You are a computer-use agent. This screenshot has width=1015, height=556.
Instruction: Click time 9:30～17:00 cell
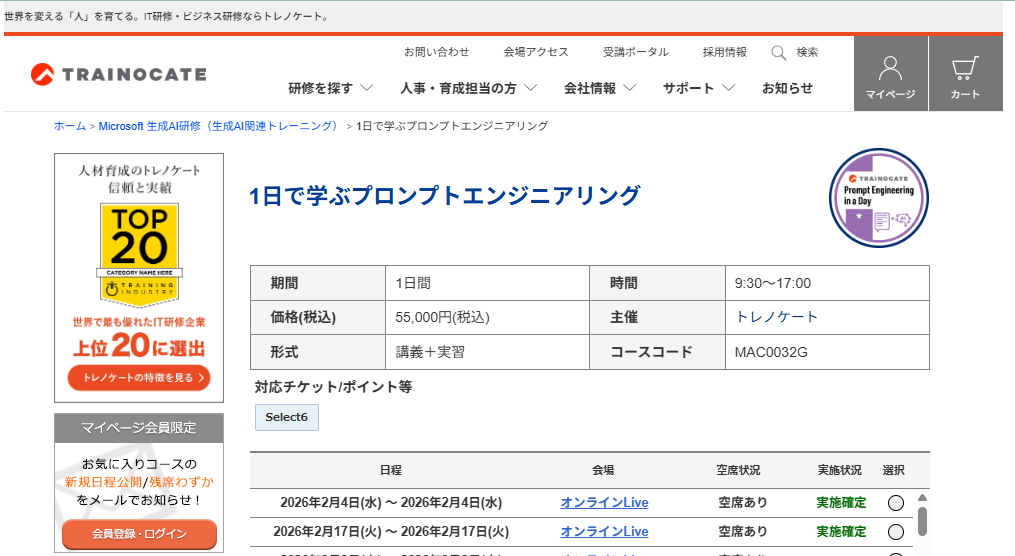tap(827, 283)
